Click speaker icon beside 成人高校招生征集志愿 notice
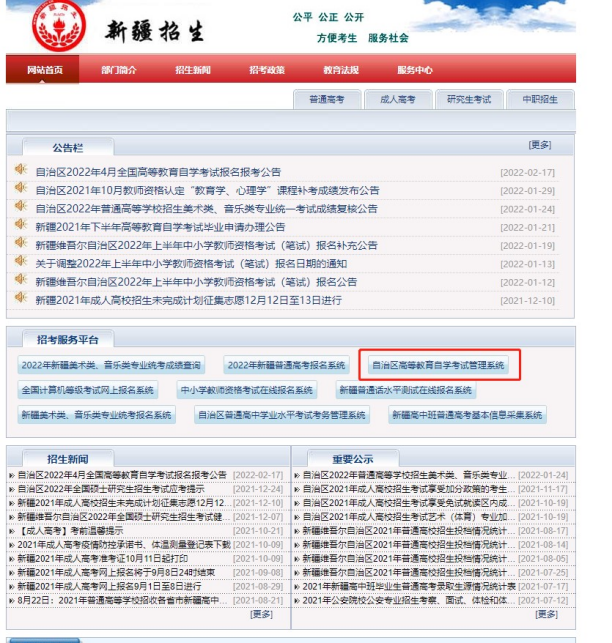The height and width of the screenshot is (643, 612). coord(20,300)
